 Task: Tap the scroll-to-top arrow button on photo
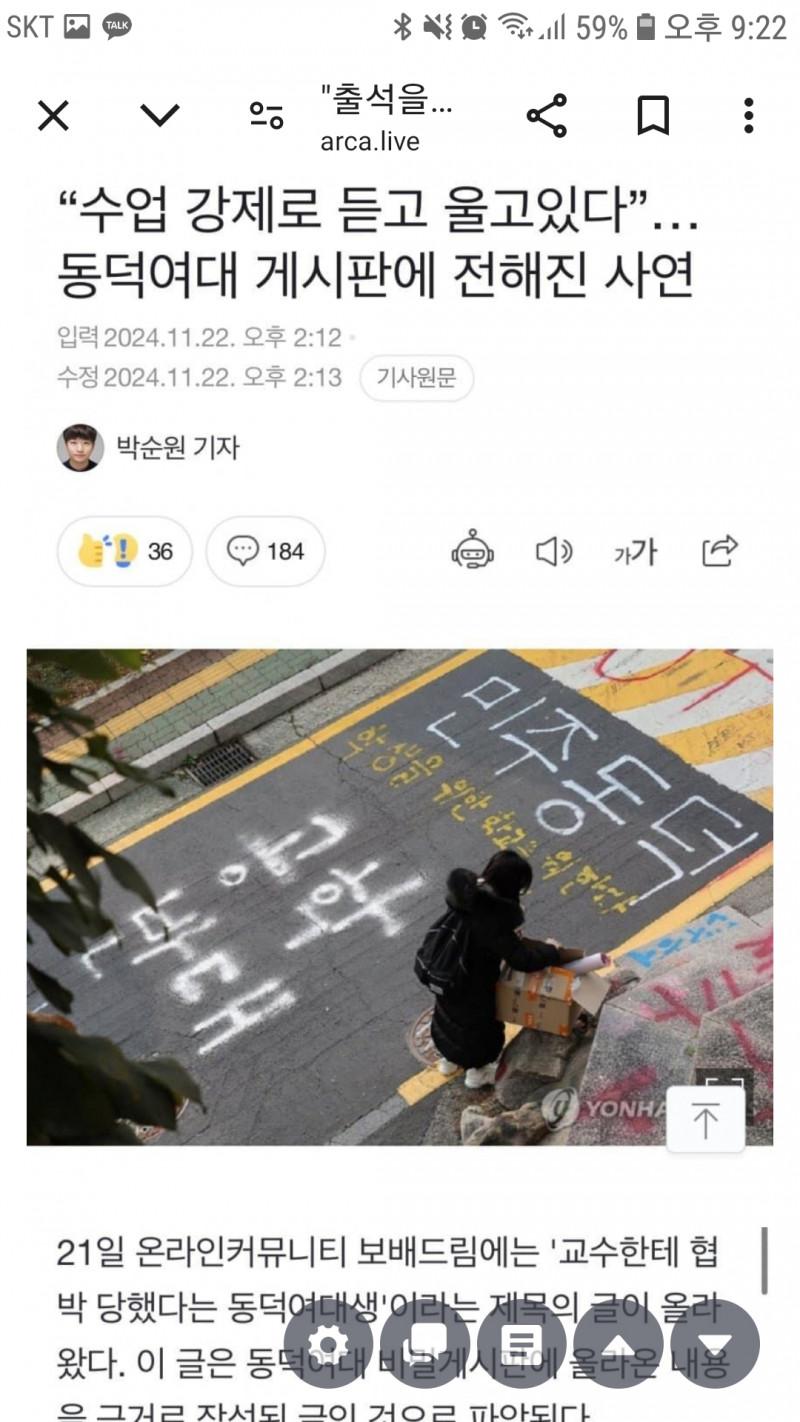point(706,1120)
